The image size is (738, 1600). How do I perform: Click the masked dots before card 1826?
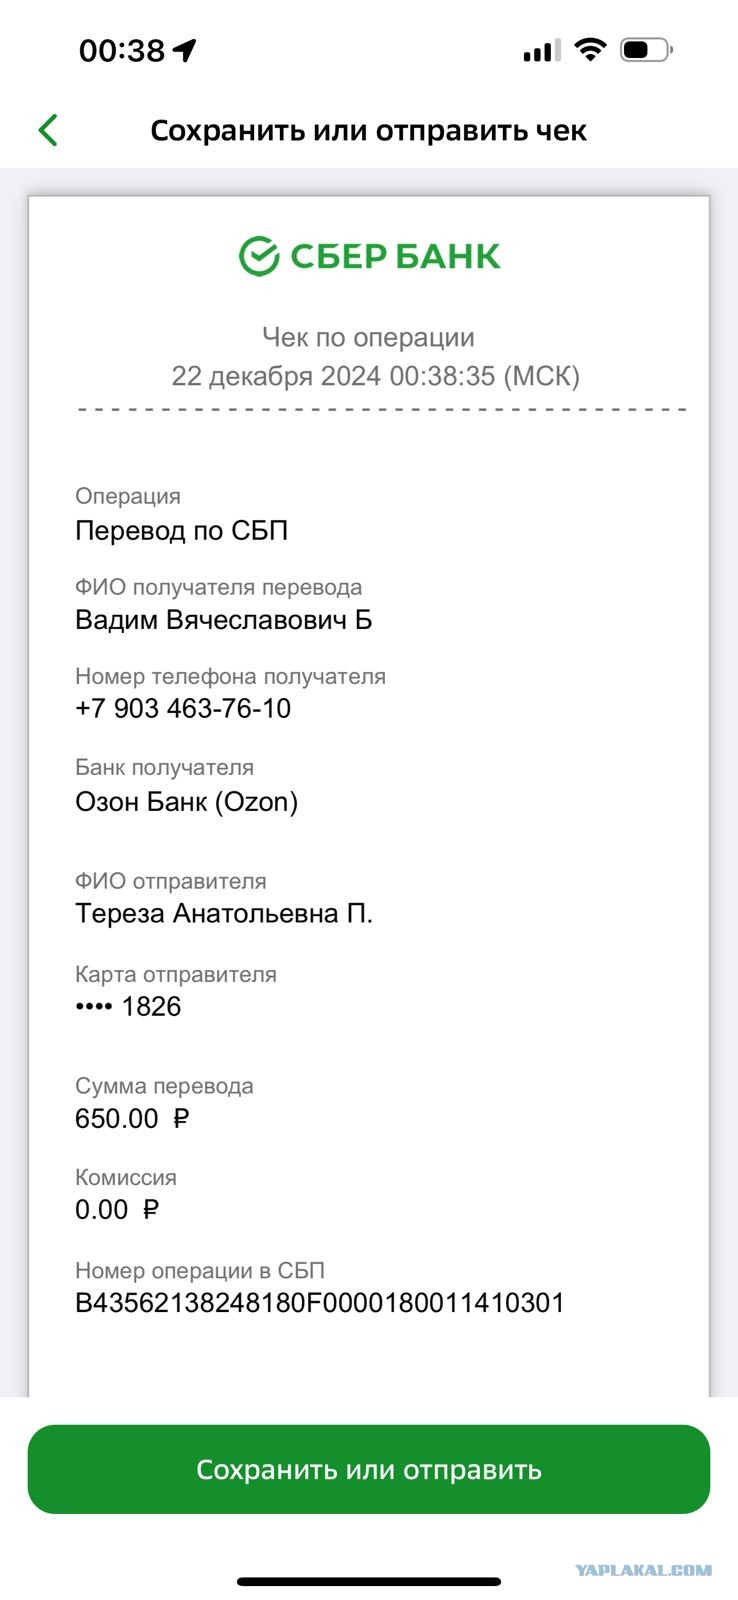point(93,1006)
